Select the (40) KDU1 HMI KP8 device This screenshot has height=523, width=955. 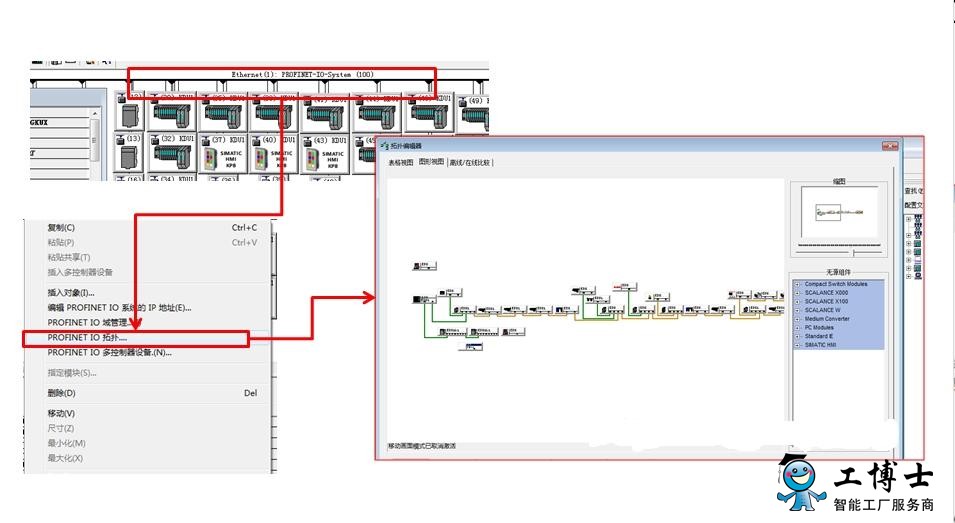273,153
